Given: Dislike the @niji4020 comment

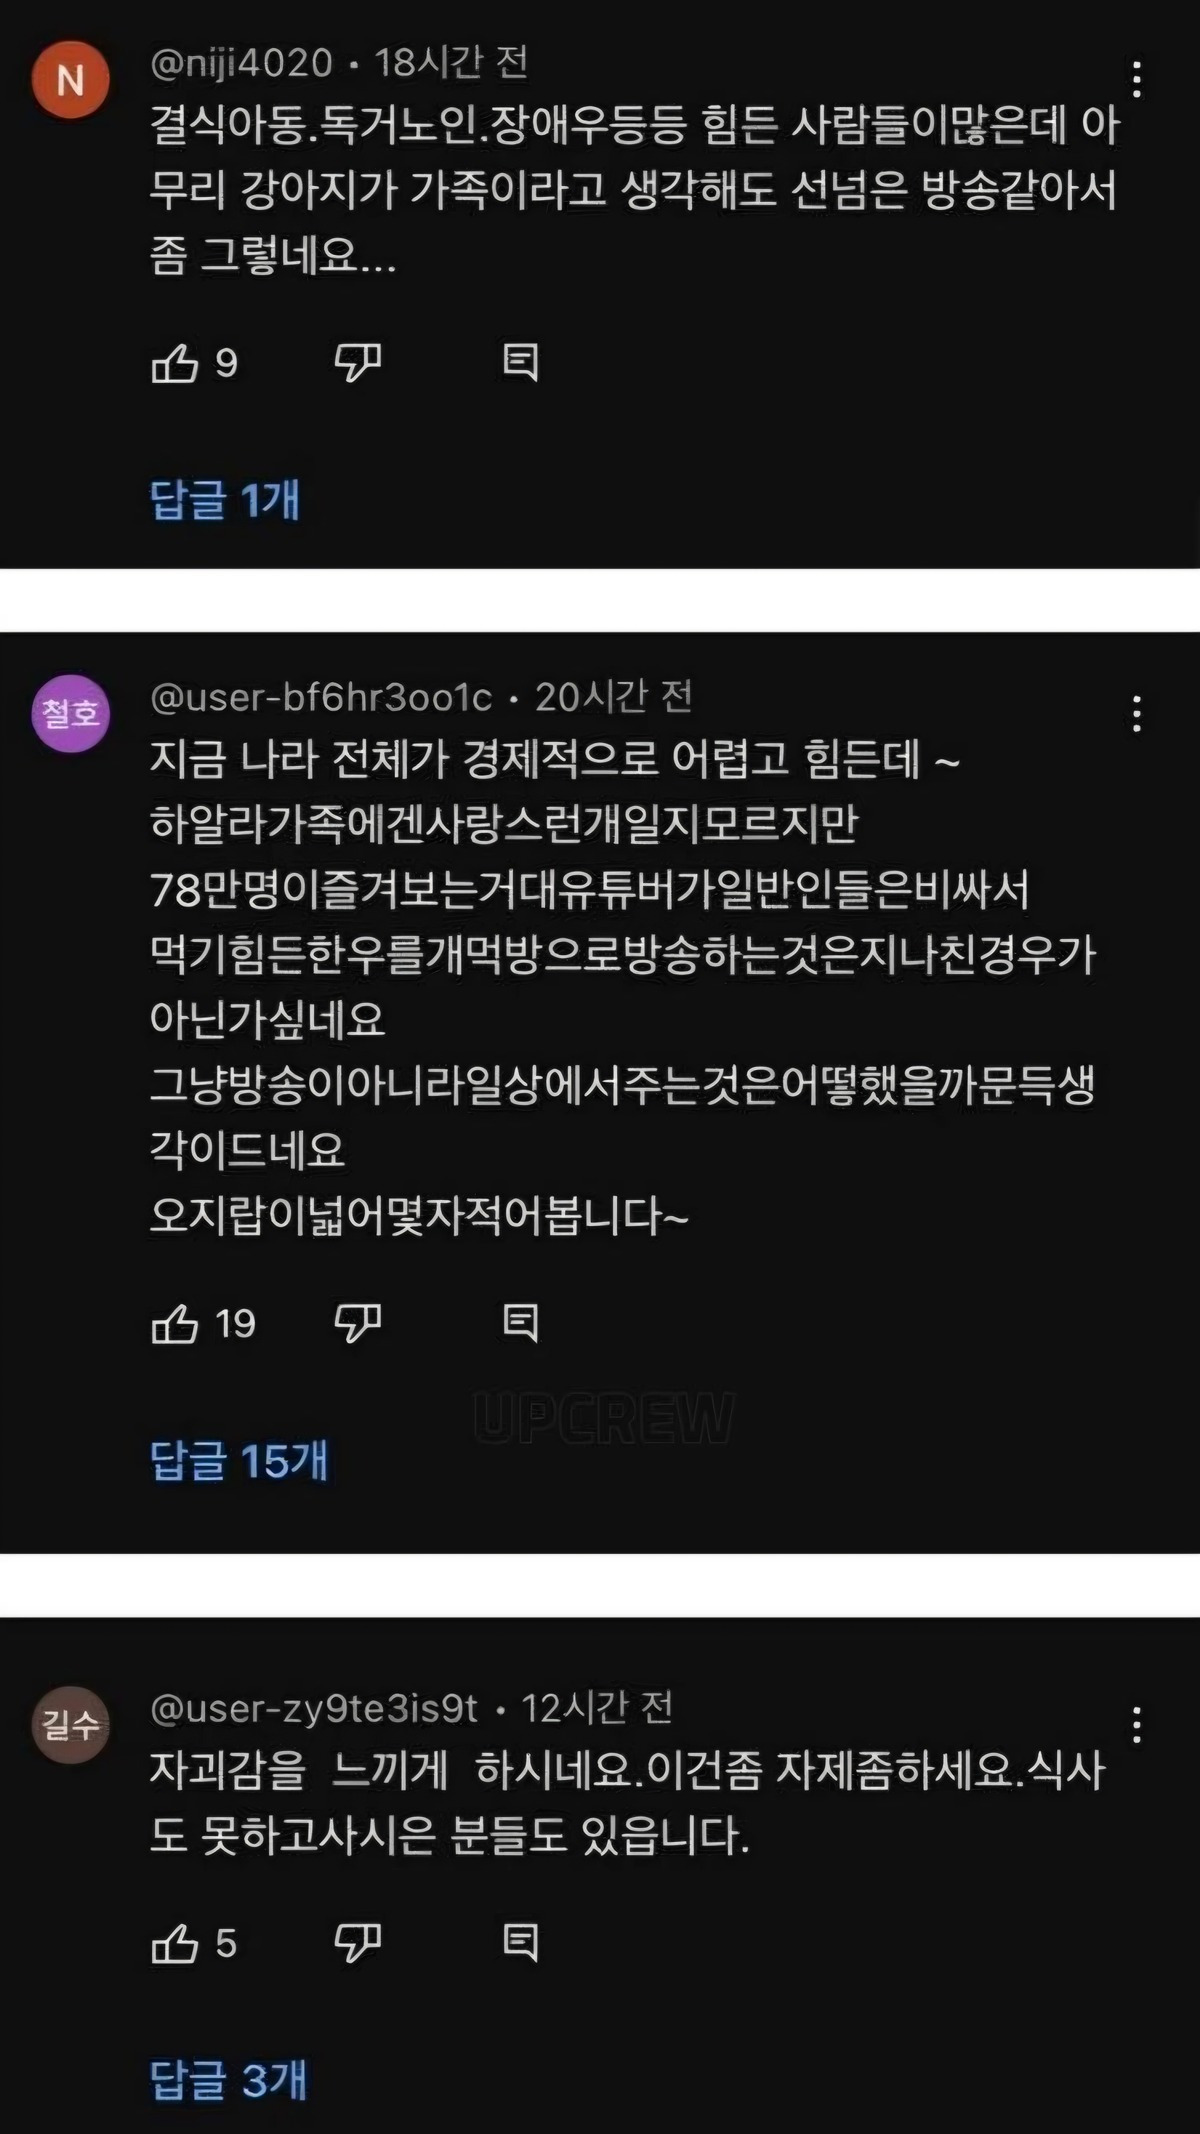Looking at the screenshot, I should point(357,363).
